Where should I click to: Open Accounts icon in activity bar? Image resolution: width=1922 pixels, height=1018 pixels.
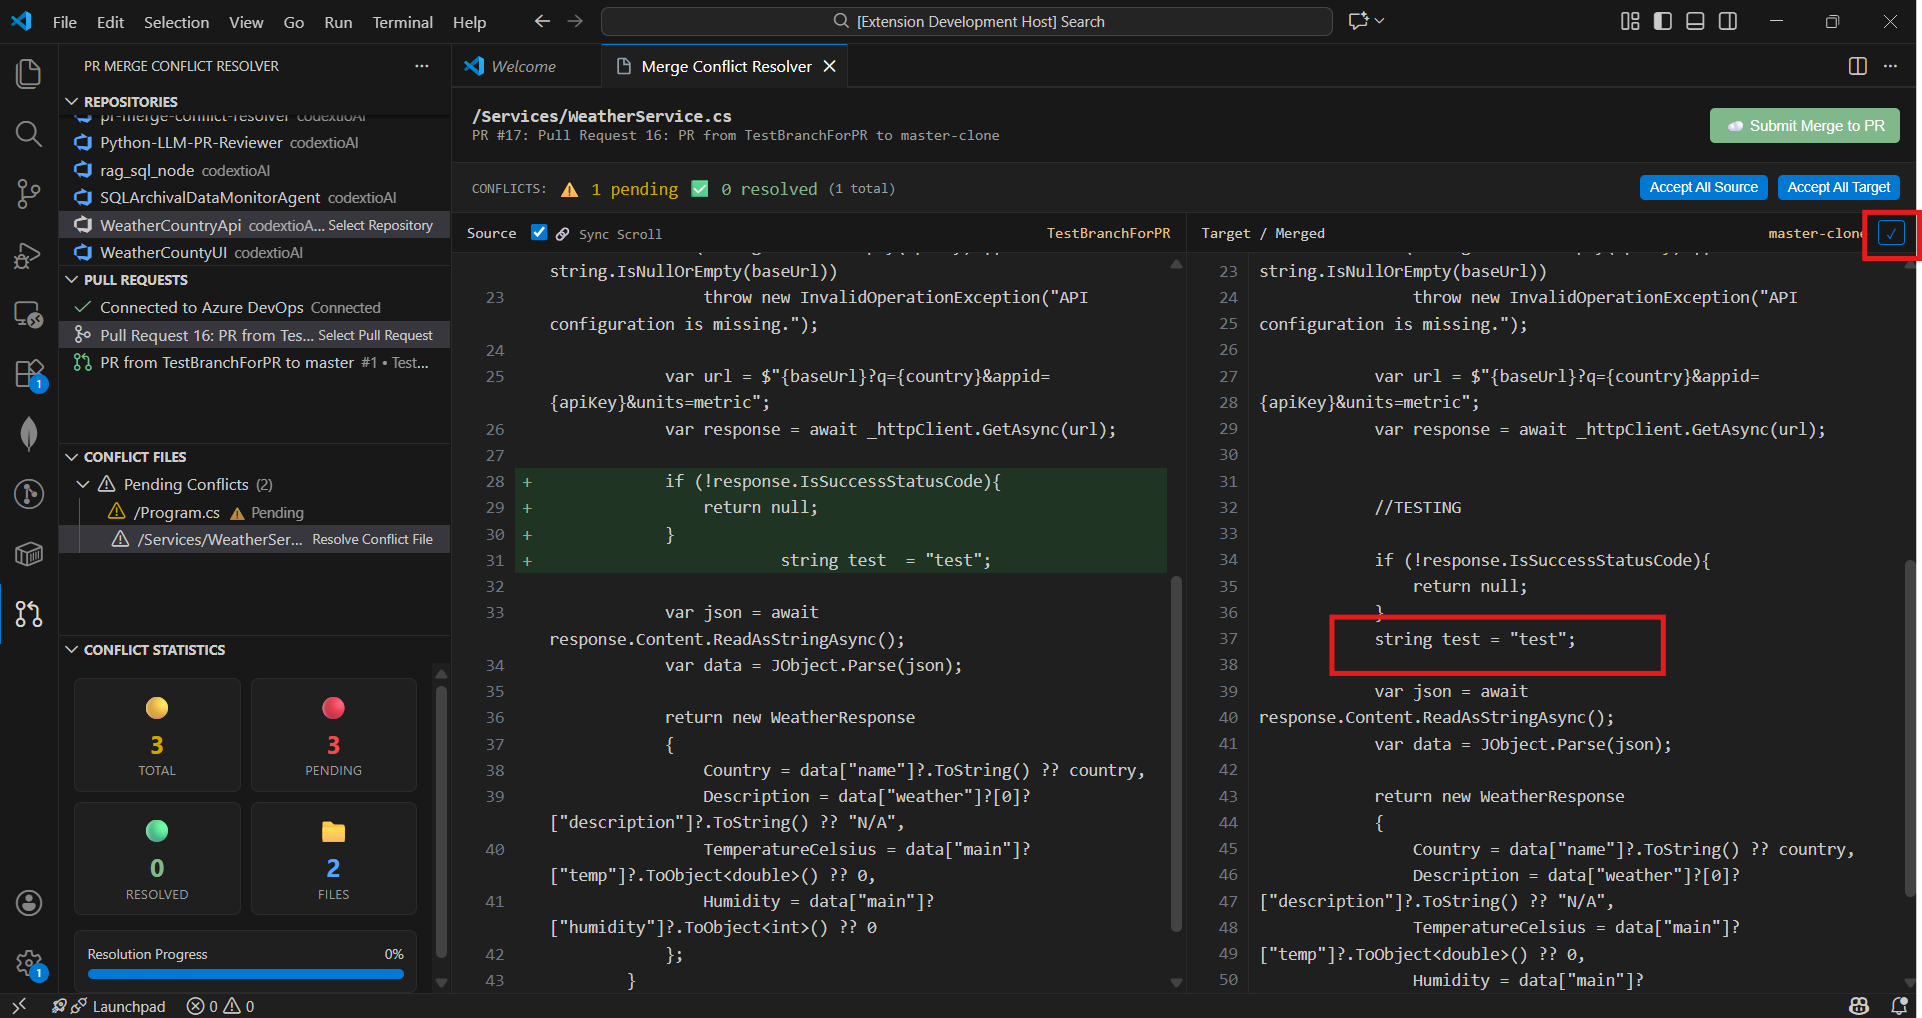point(29,903)
